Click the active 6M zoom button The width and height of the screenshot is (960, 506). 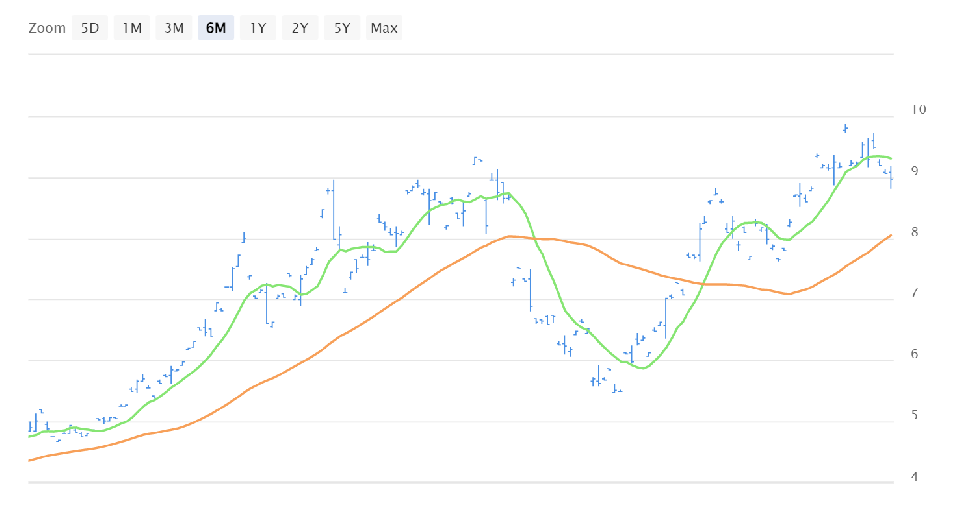pyautogui.click(x=216, y=28)
